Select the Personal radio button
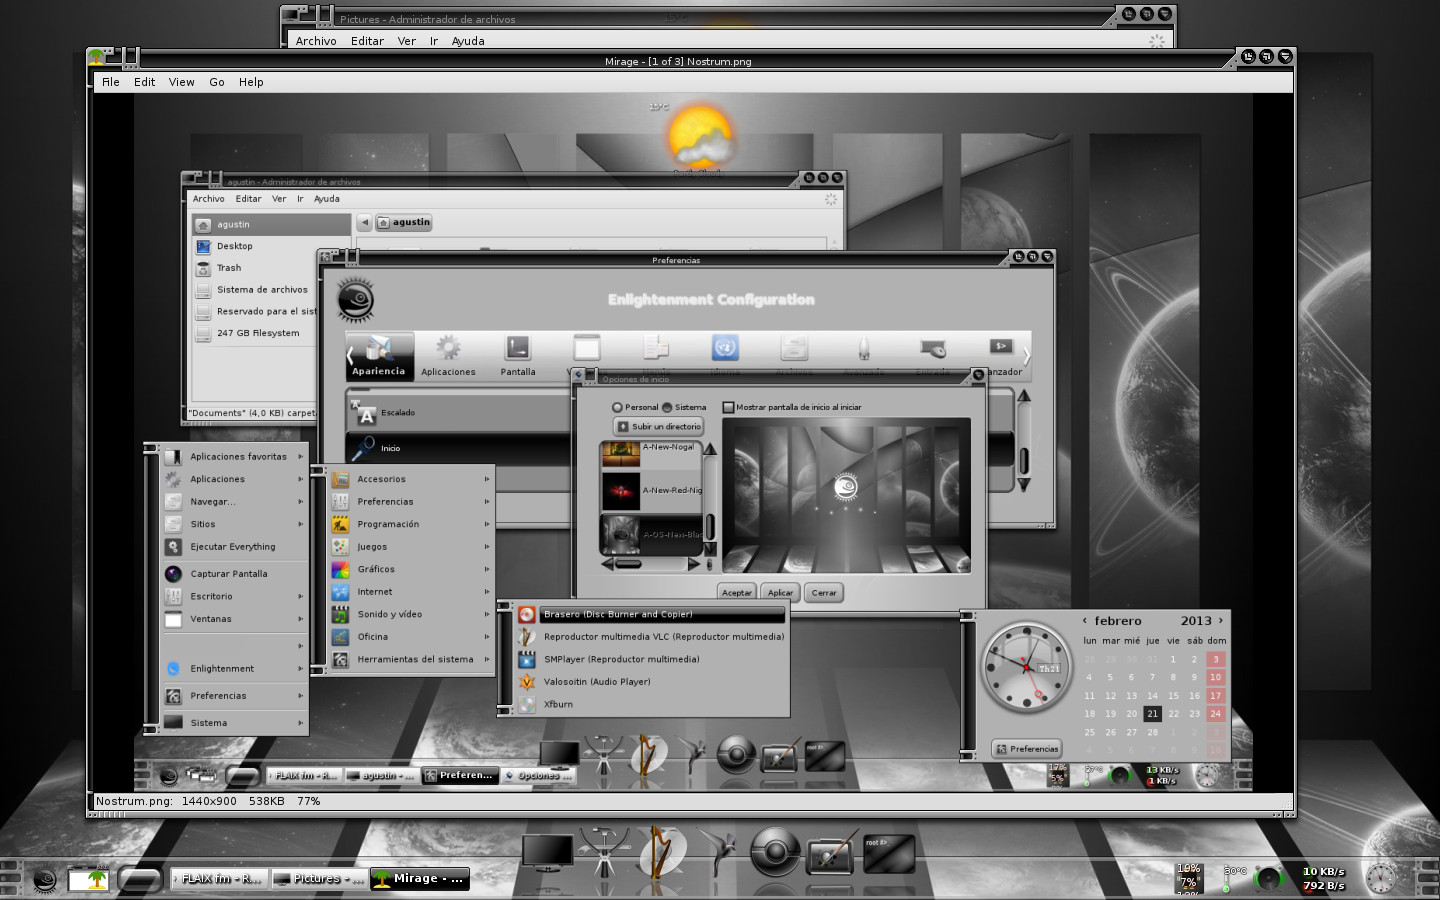The height and width of the screenshot is (900, 1440). (617, 408)
